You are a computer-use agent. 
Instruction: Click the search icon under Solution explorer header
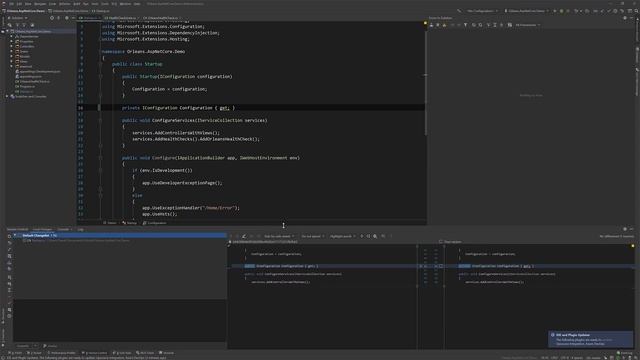click(x=10, y=25)
